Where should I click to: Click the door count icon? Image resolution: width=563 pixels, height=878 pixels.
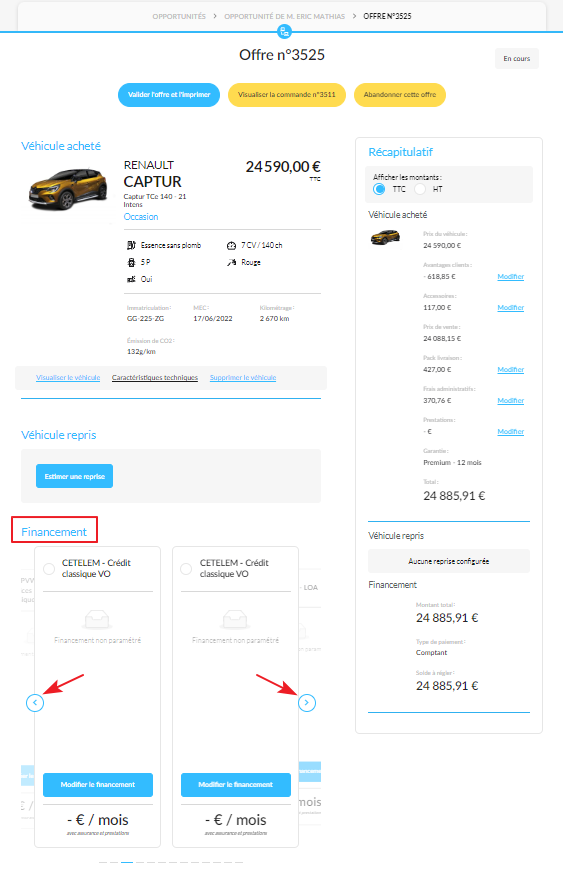(x=131, y=262)
